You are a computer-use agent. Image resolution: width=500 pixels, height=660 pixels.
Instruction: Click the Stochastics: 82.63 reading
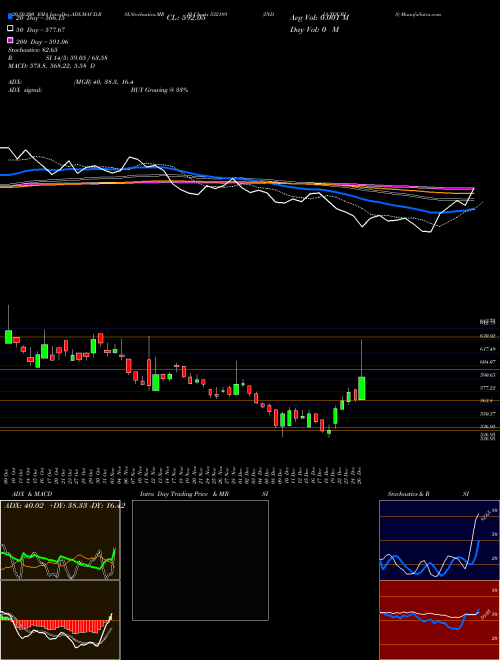click(x=32, y=50)
